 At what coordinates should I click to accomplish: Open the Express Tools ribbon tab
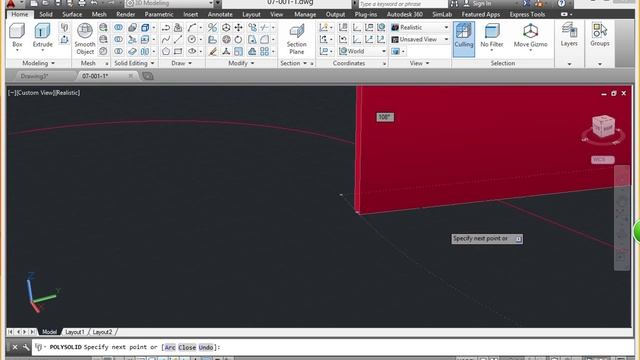(527, 14)
